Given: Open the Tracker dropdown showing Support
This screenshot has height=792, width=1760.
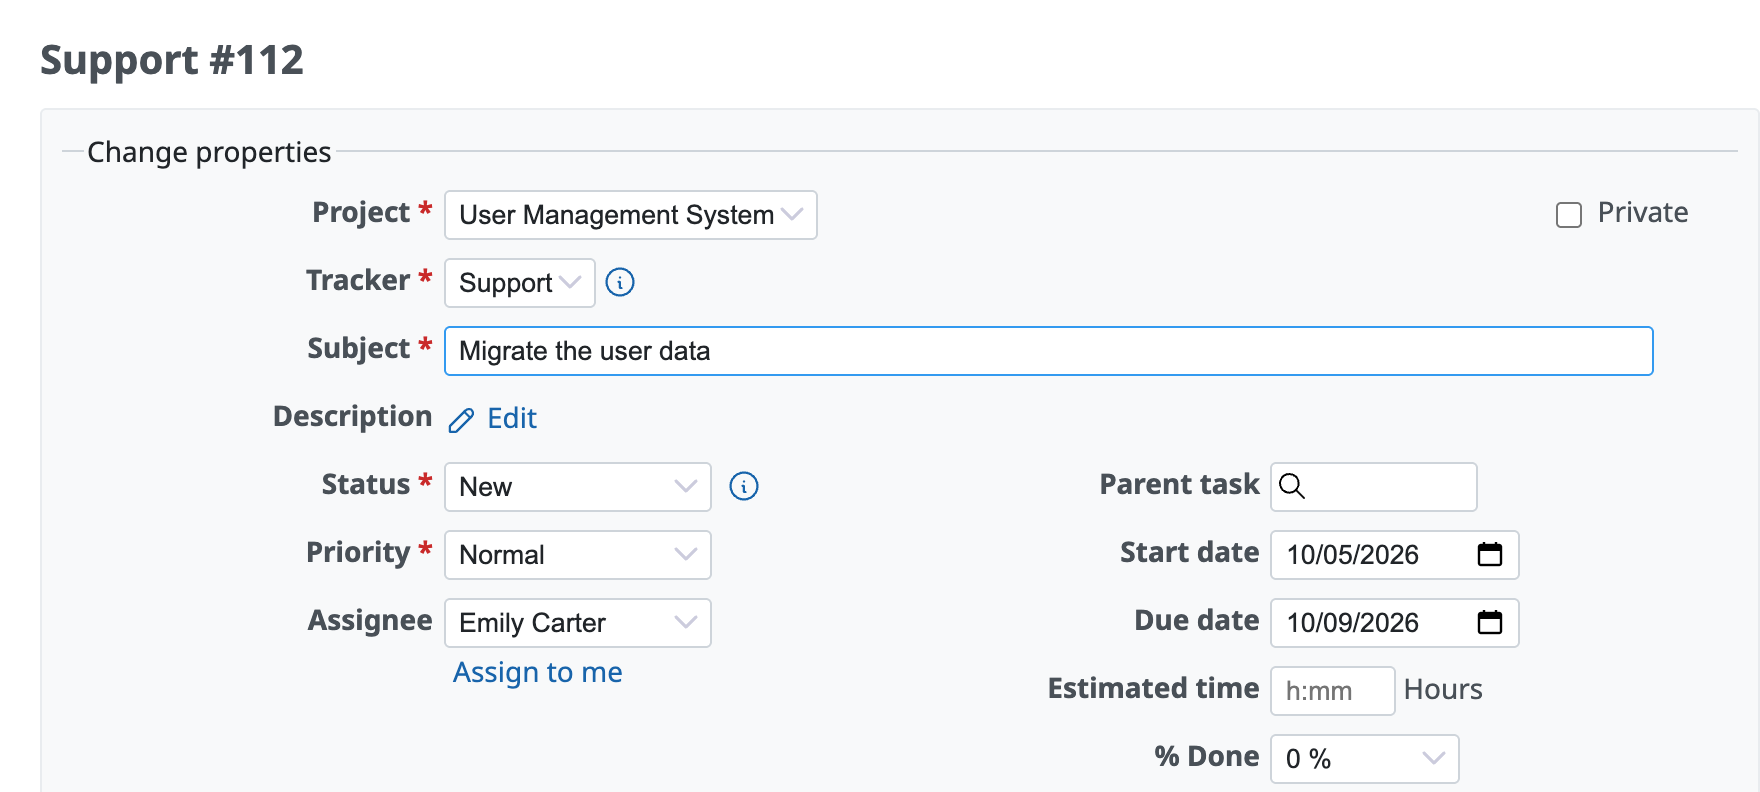Looking at the screenshot, I should (520, 283).
